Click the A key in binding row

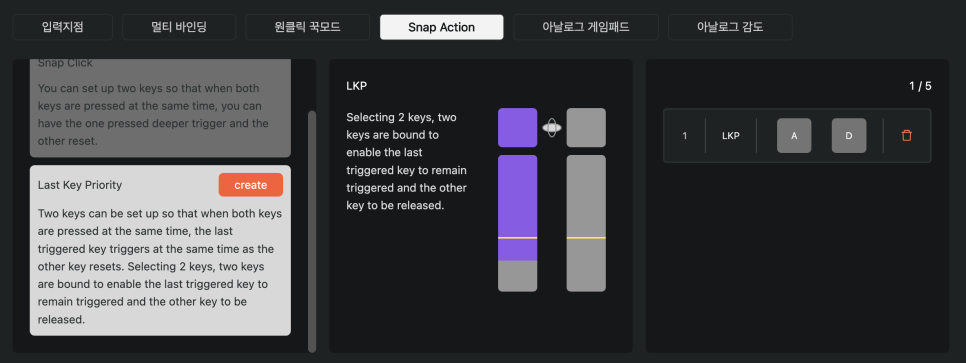pyautogui.click(x=794, y=136)
